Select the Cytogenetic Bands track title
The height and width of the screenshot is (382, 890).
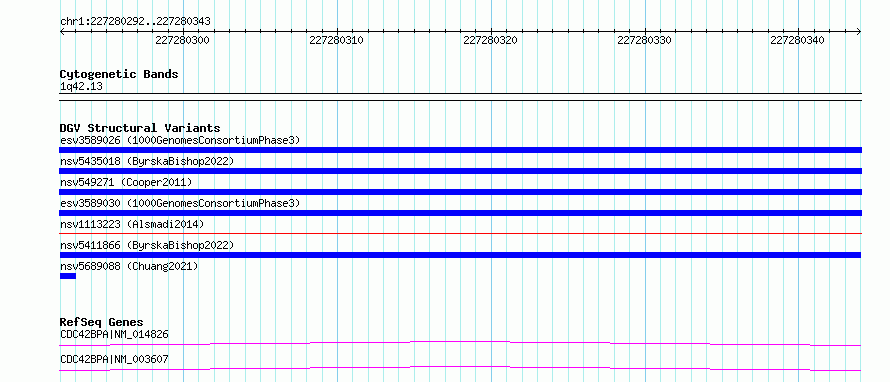point(119,74)
